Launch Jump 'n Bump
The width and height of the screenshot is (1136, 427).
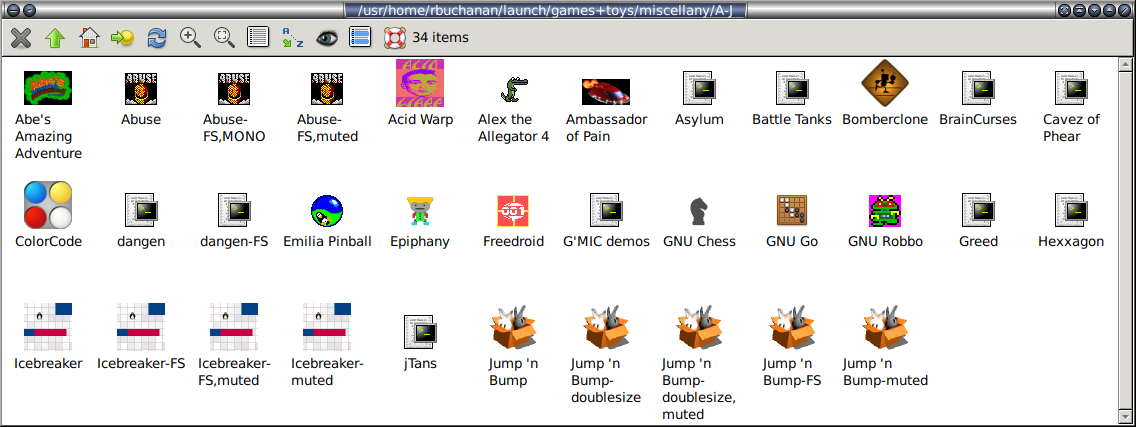513,326
